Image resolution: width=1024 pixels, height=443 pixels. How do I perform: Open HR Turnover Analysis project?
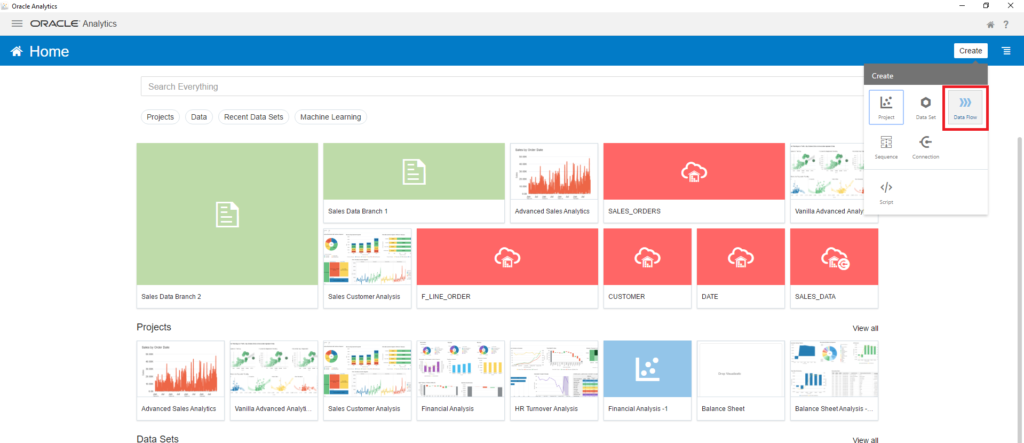click(x=554, y=380)
